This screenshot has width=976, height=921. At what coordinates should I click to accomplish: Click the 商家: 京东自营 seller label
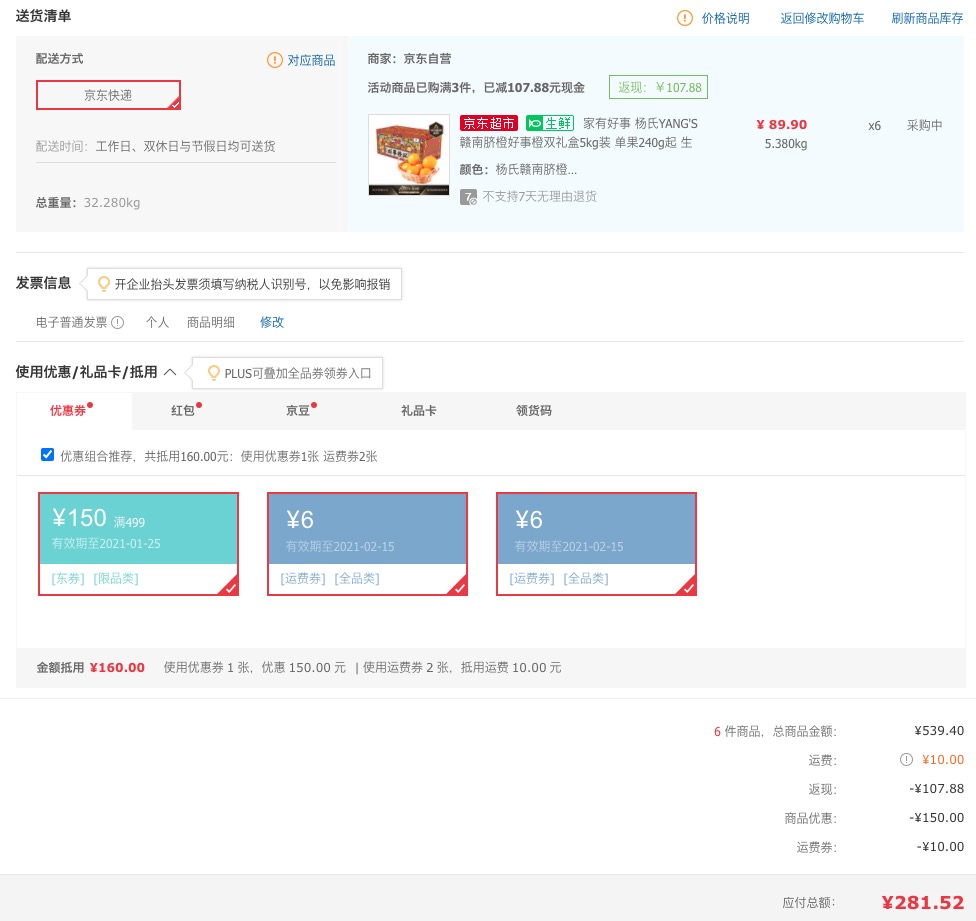tap(409, 58)
